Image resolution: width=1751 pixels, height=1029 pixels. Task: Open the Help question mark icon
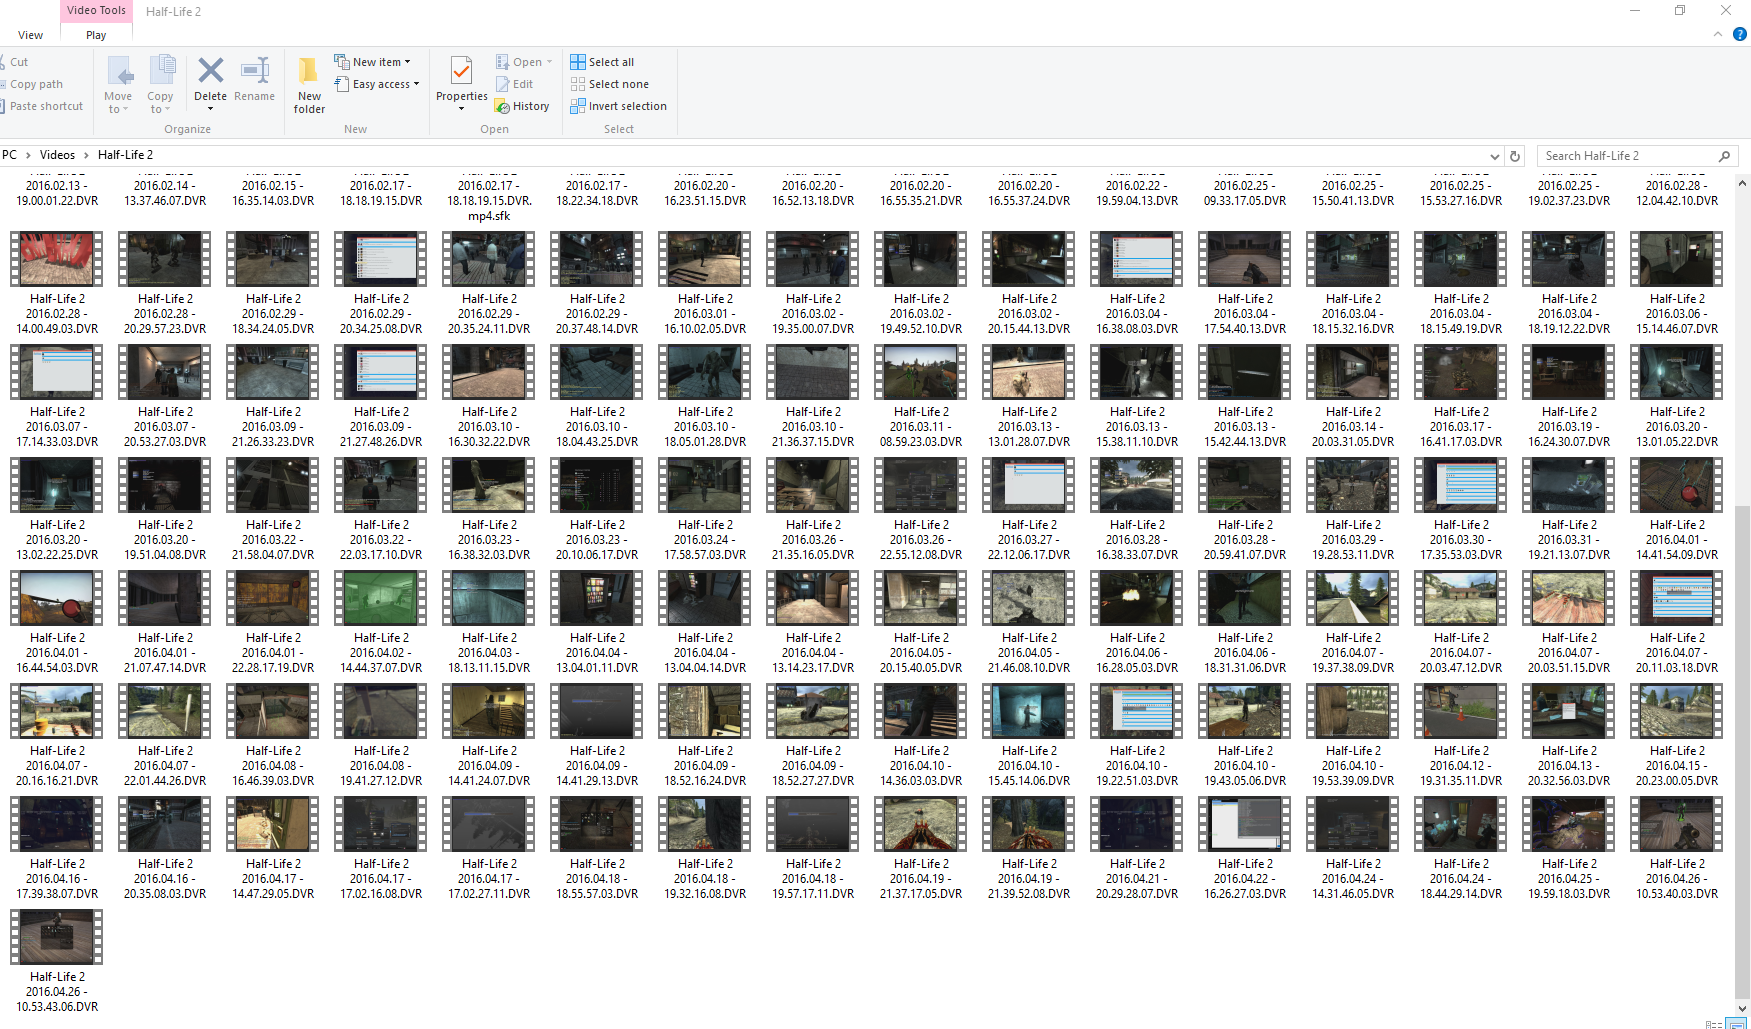1739,34
